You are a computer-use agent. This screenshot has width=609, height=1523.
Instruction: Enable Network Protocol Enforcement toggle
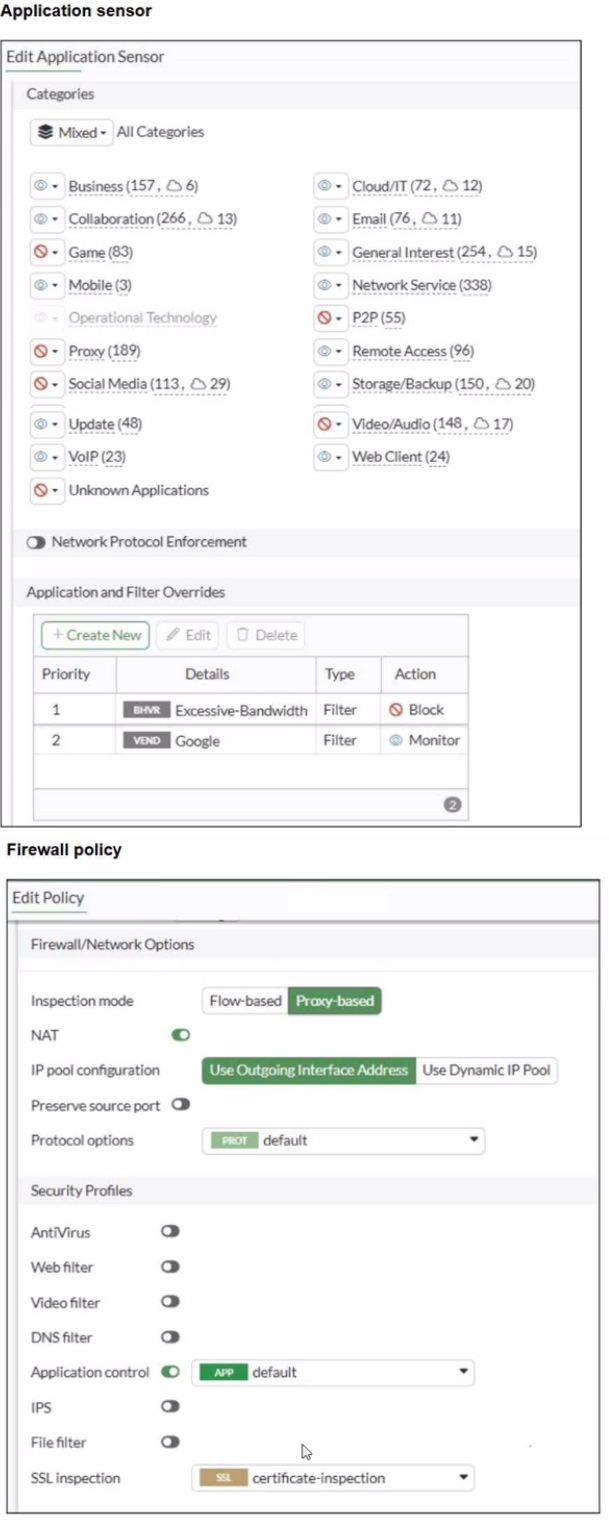(x=36, y=542)
